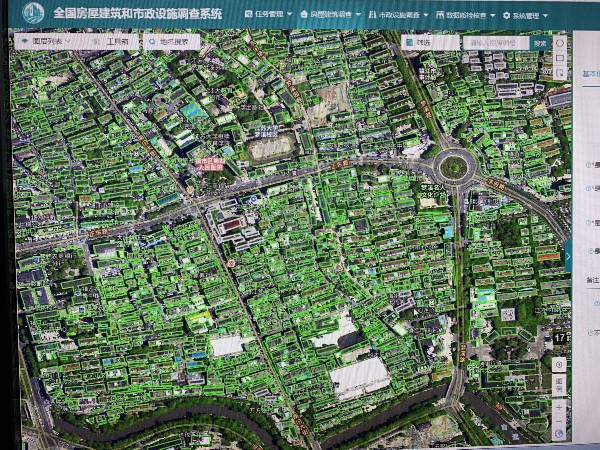Open the 系统管理 menu
Image resolution: width=600 pixels, height=450 pixels.
(528, 16)
